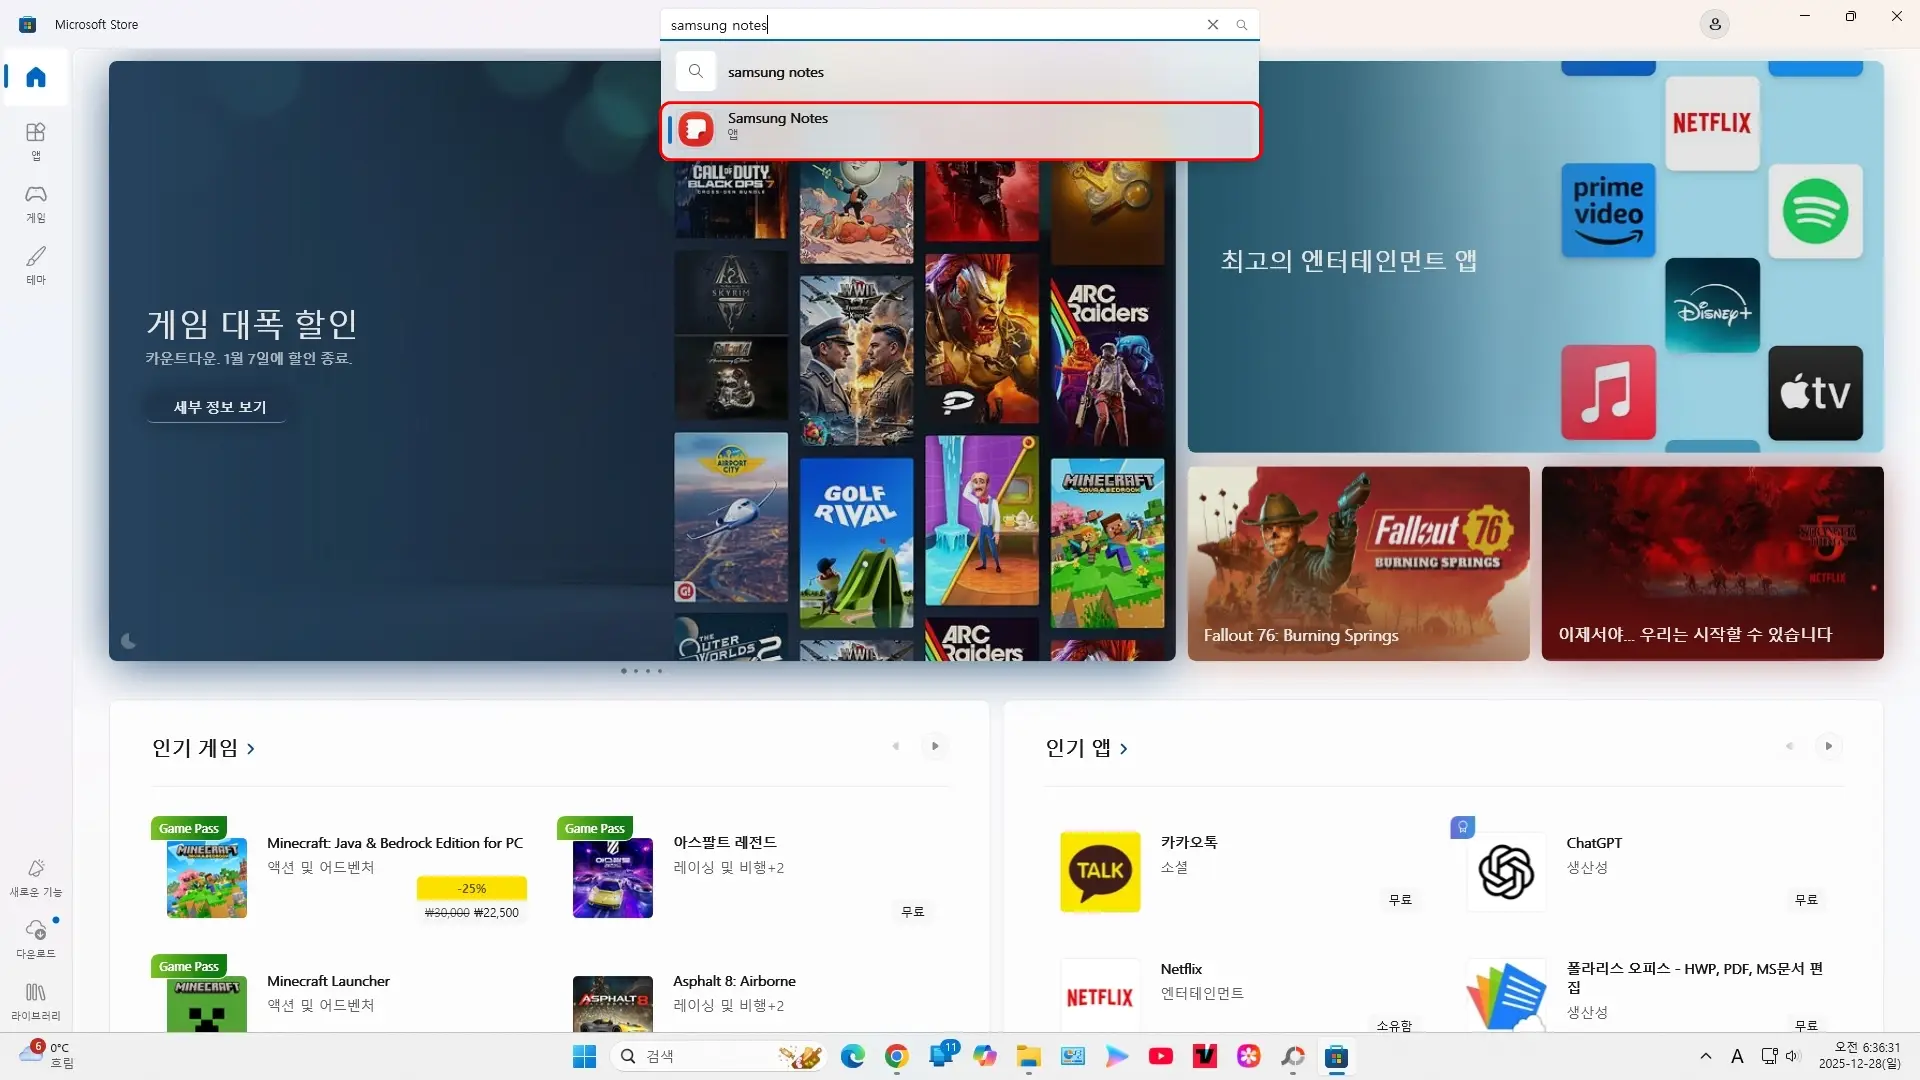This screenshot has height=1080, width=1920.
Task: Open the Themes section in sidebar
Action: 36,264
